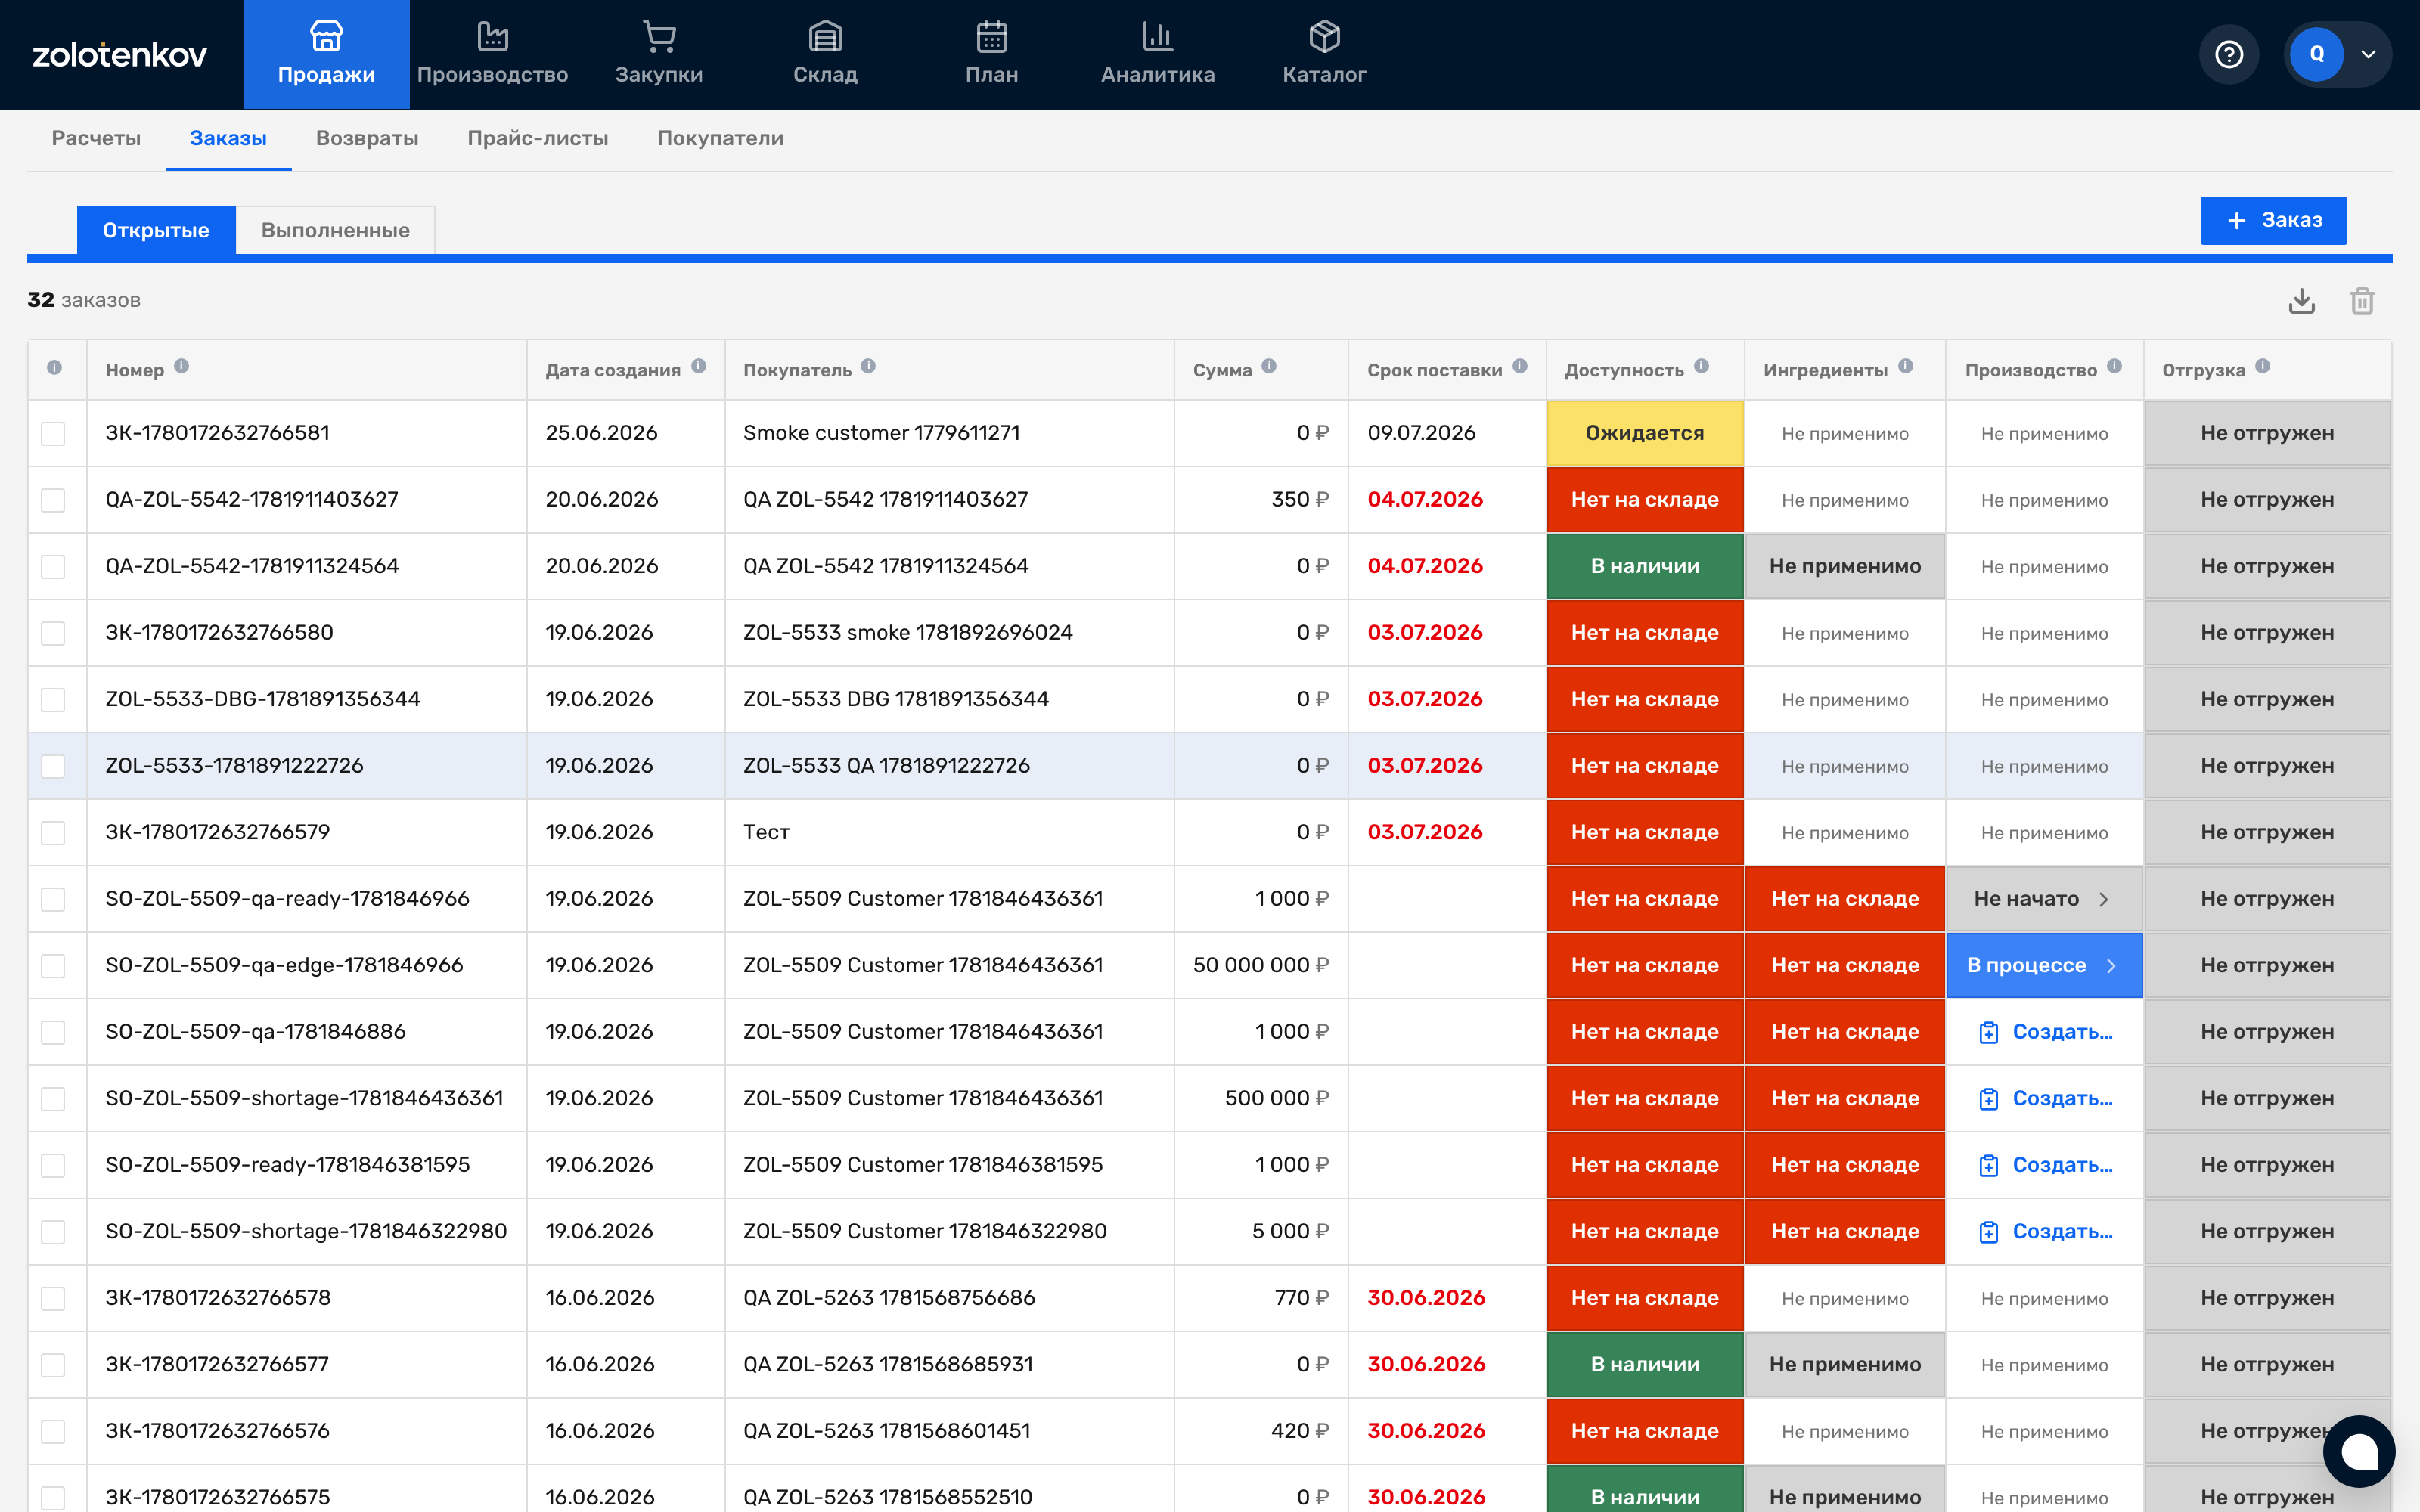The height and width of the screenshot is (1512, 2420).
Task: Select checkbox for order ЗК-1780172632766581
Action: [x=53, y=434]
